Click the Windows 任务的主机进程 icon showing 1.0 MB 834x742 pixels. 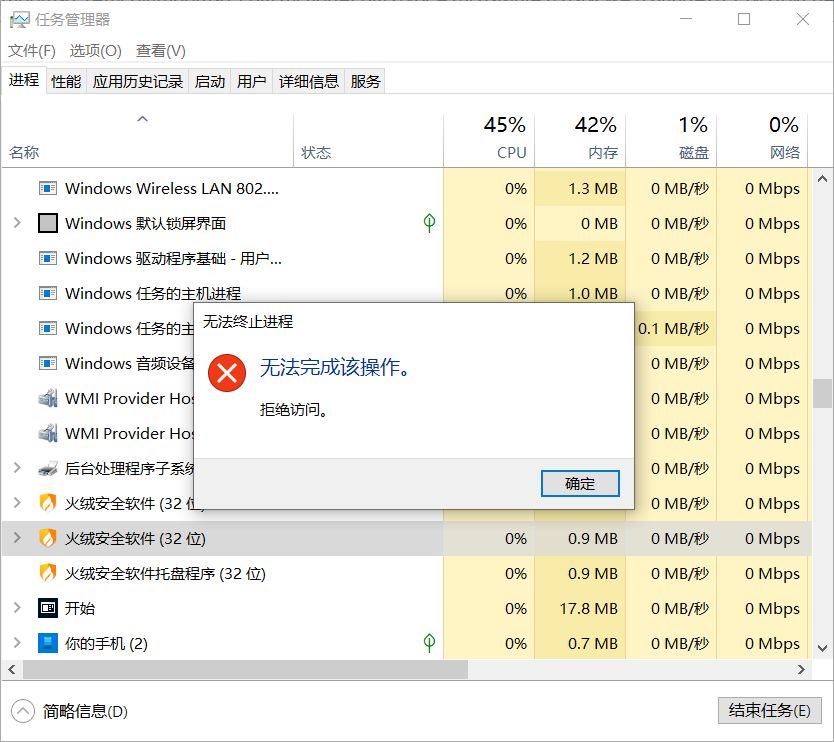[48, 294]
